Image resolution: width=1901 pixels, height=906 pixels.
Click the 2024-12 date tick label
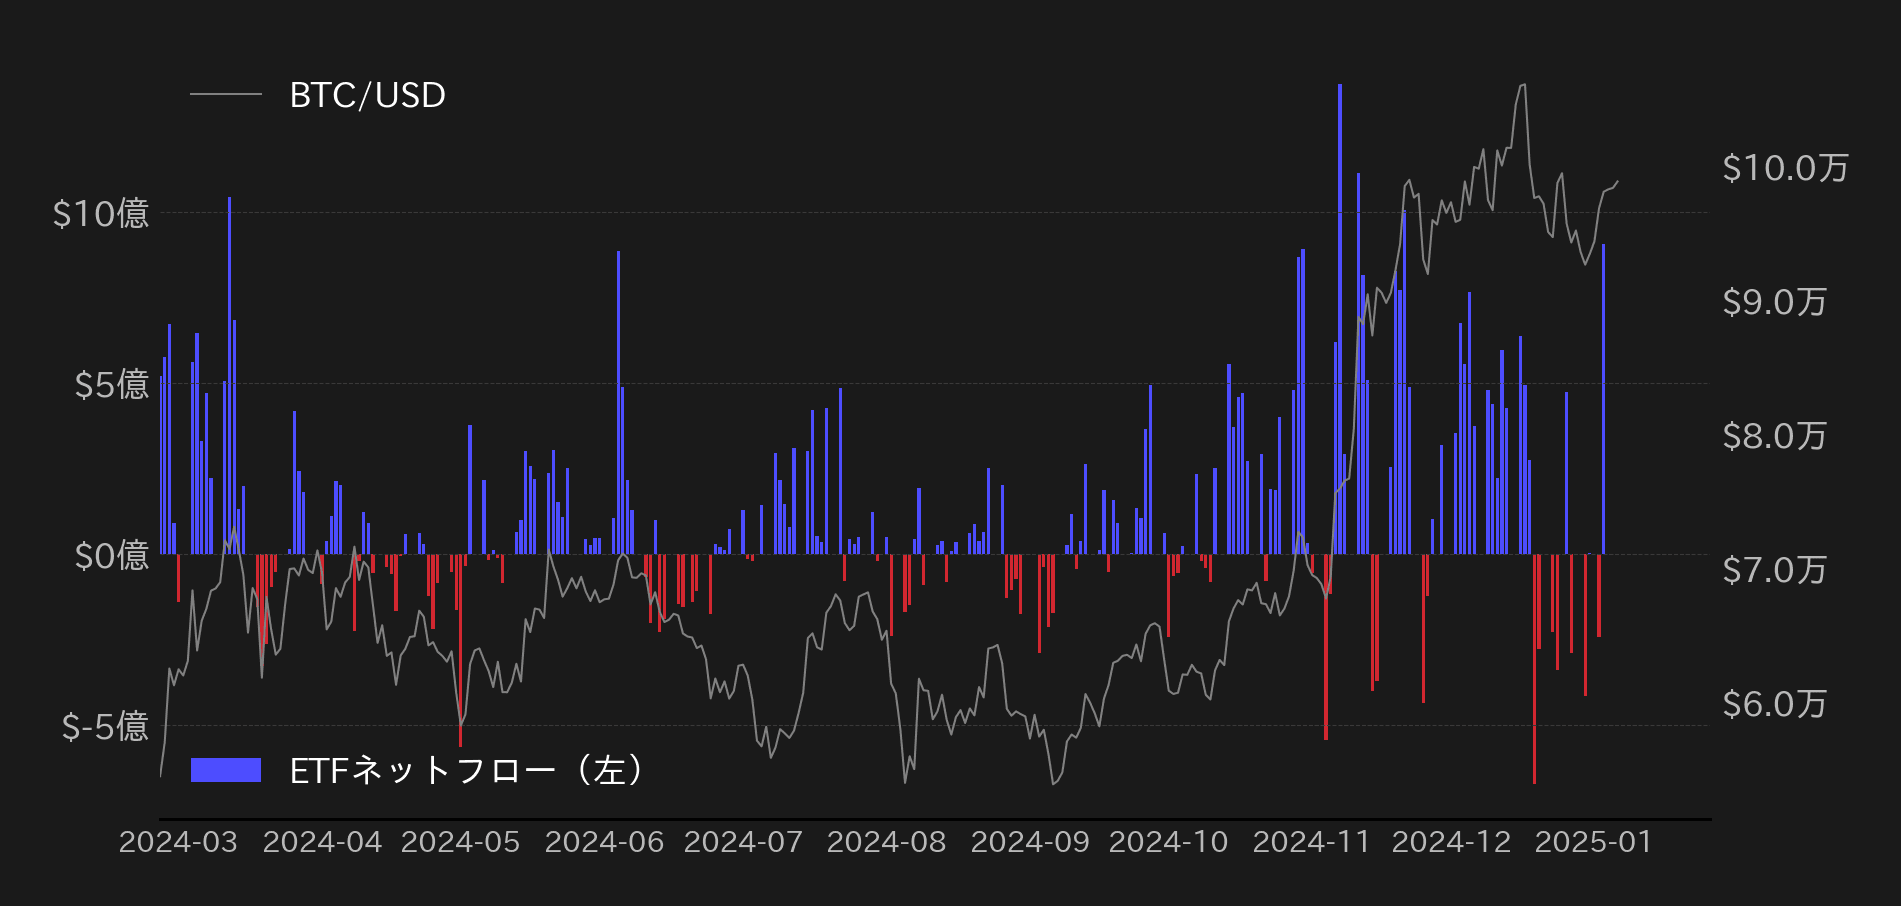[x=1451, y=842]
